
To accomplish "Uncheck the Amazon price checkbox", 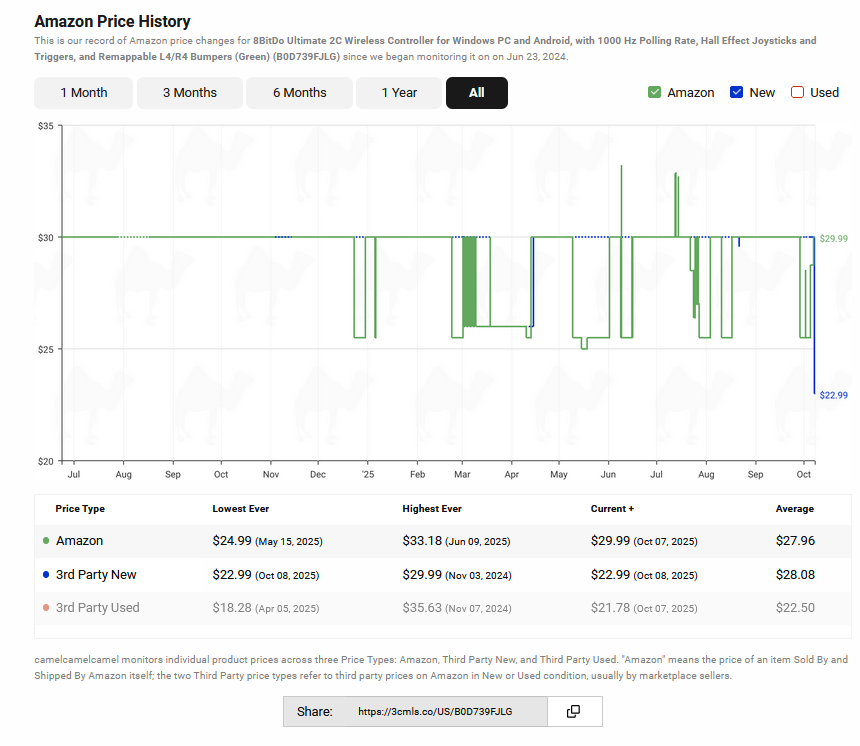I will tap(655, 92).
